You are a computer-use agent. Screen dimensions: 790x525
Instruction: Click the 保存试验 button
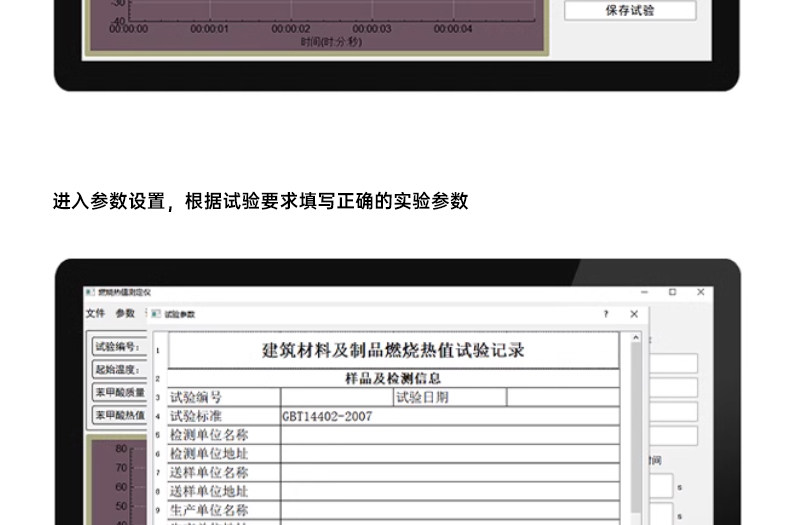[x=630, y=10]
